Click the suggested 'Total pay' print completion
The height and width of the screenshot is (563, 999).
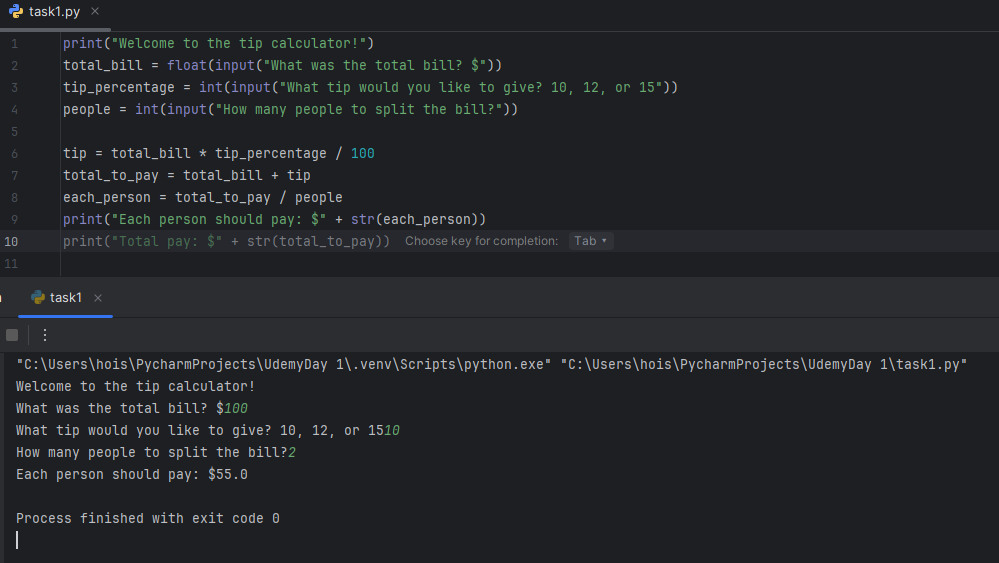pos(226,241)
